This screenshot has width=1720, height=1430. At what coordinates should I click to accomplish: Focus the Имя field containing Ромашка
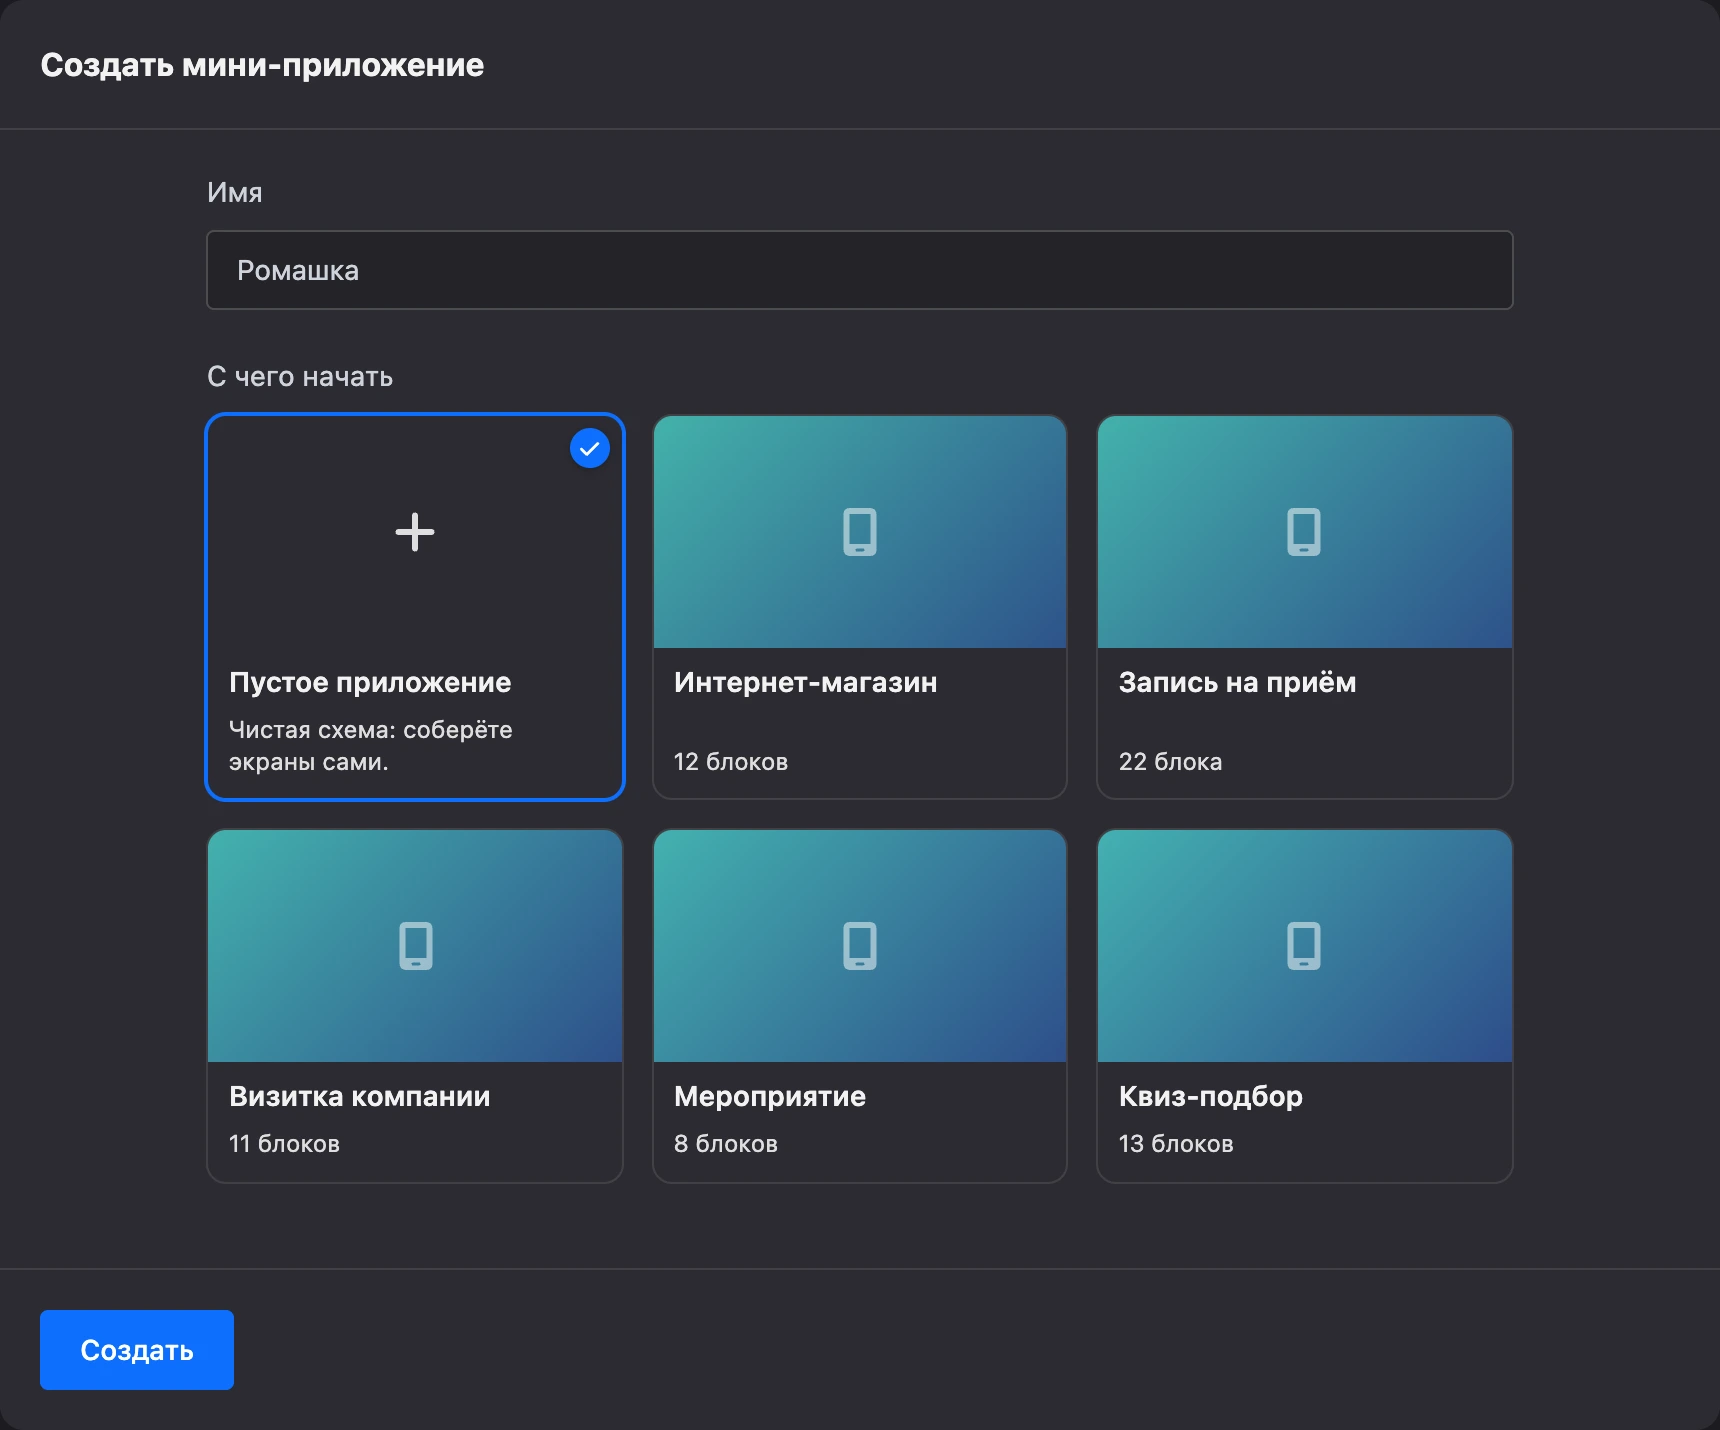tap(860, 270)
